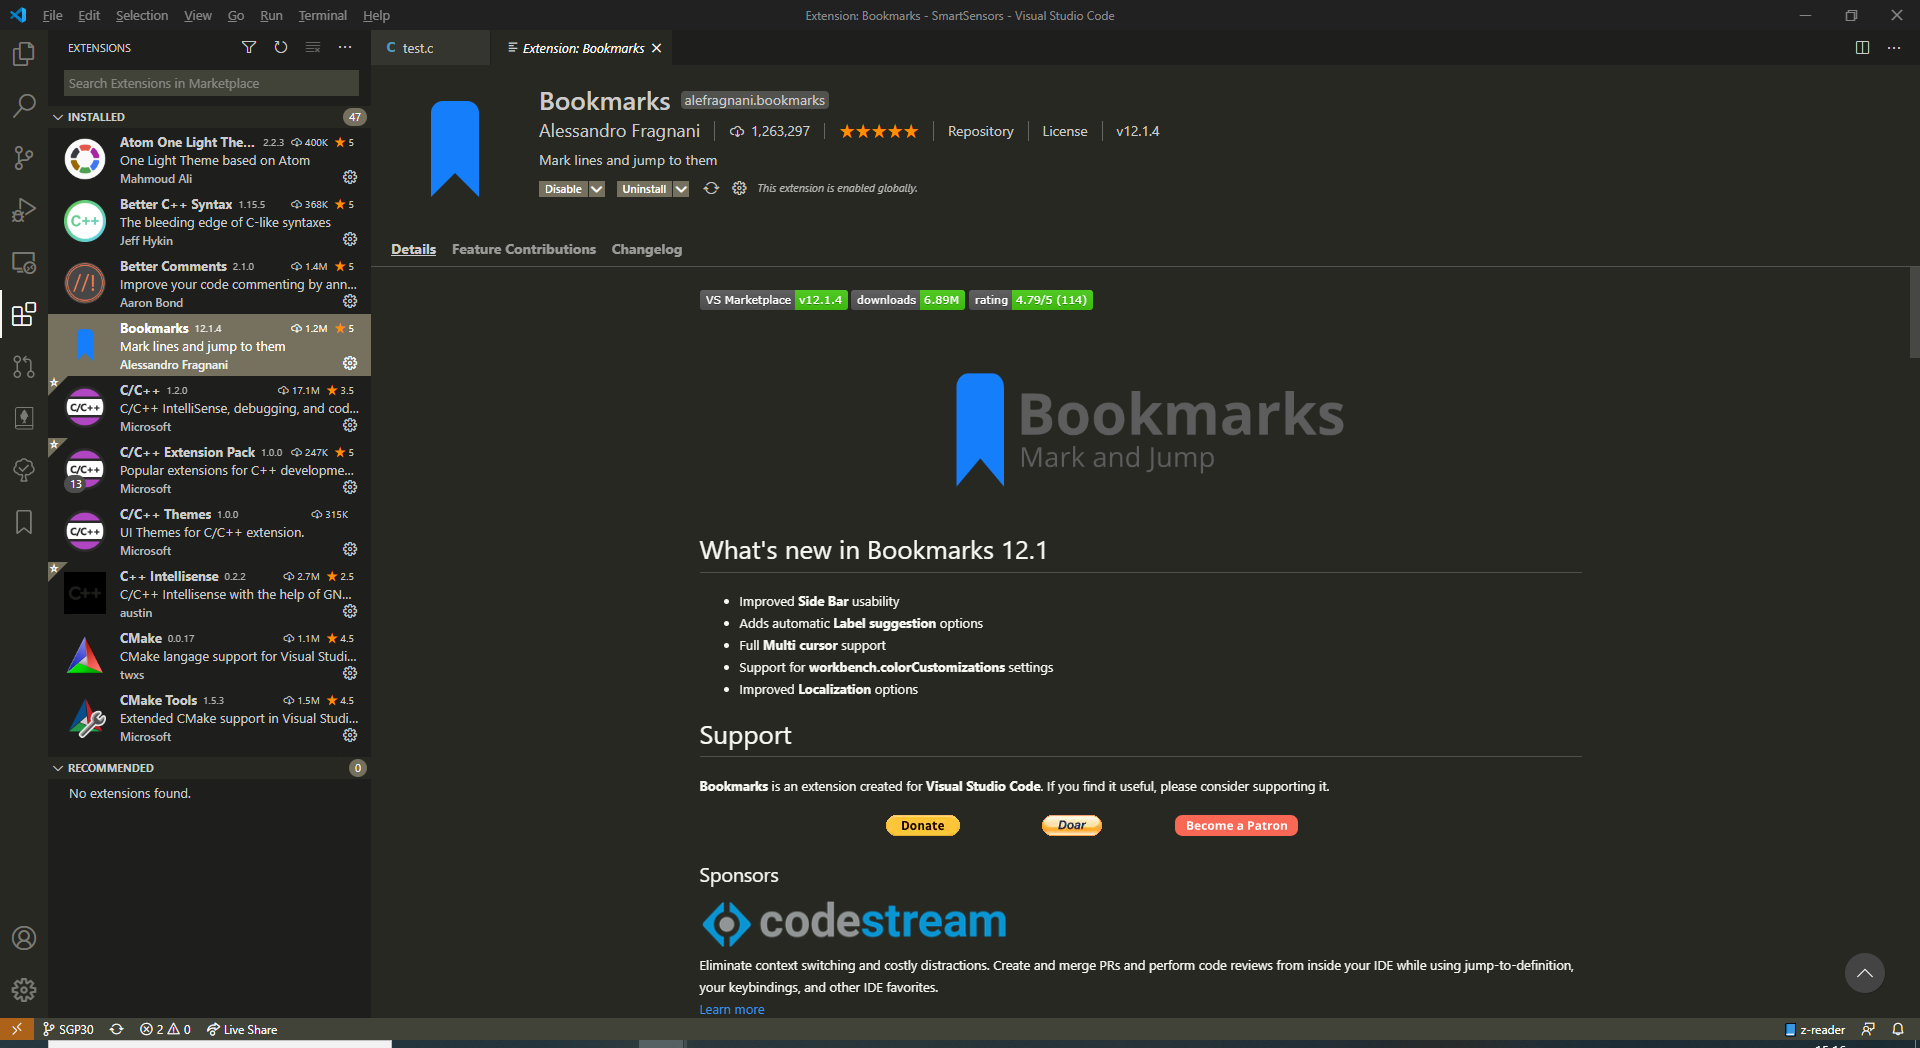Click the feedback icon in status bar
1920x1048 pixels.
point(1867,1029)
